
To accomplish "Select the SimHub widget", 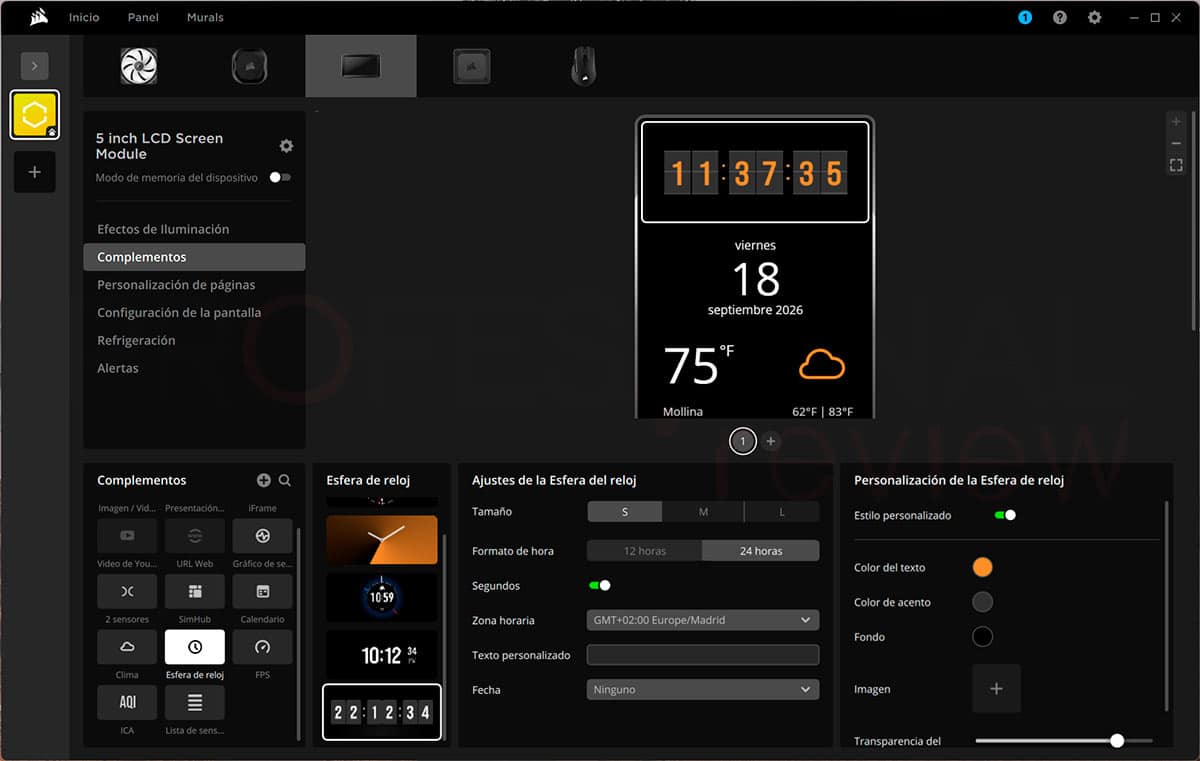I will click(195, 592).
